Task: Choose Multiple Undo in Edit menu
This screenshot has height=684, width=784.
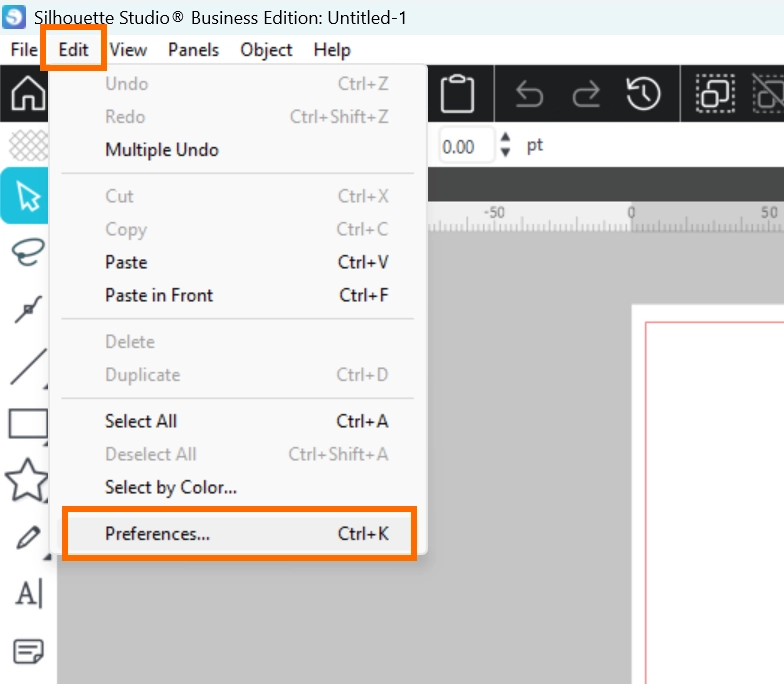Action: point(162,150)
